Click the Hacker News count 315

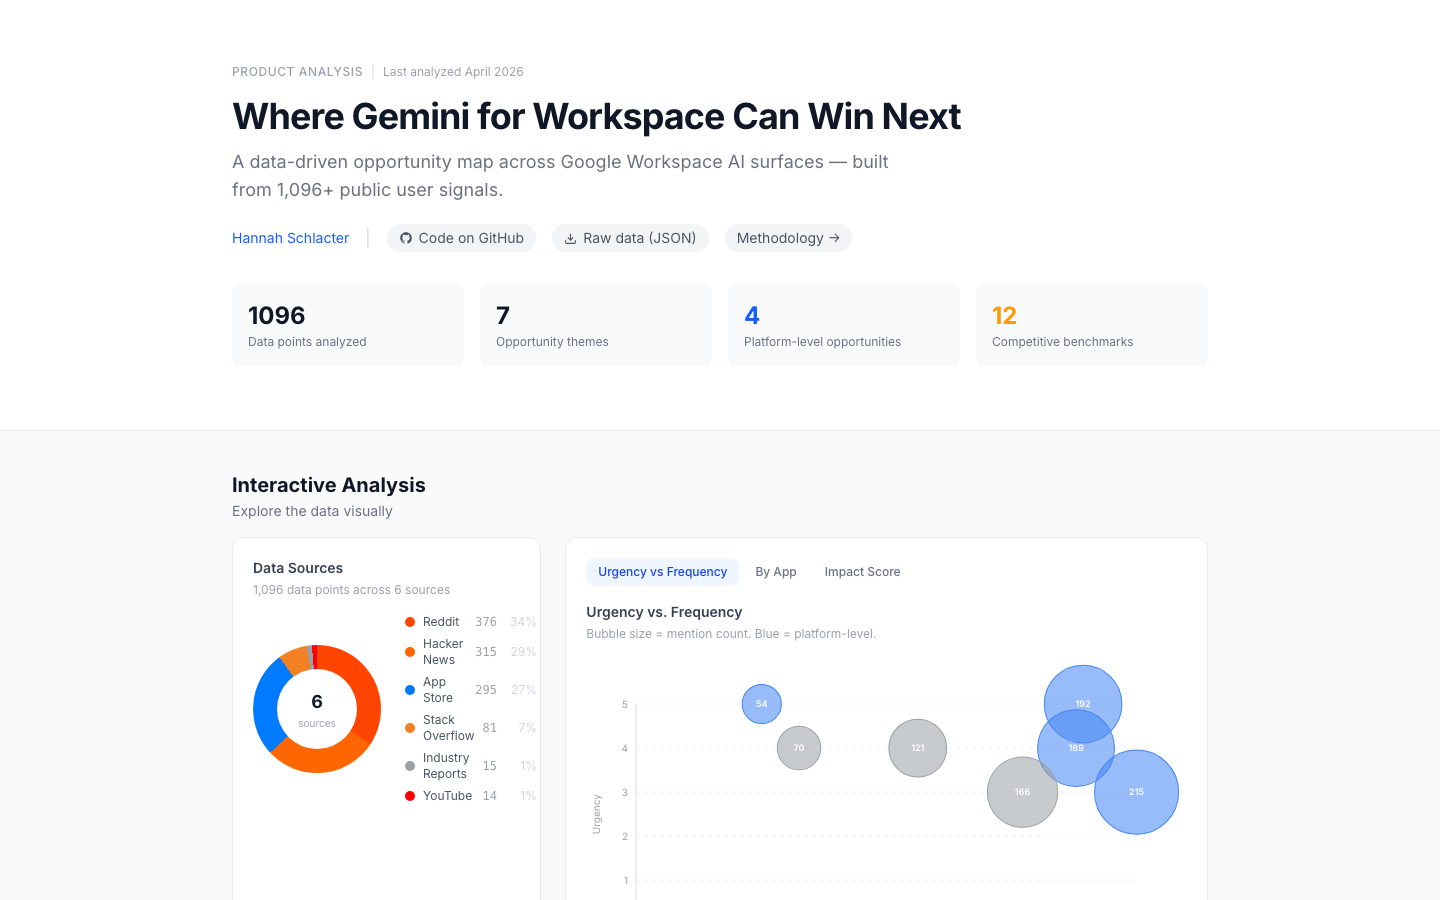pos(486,652)
